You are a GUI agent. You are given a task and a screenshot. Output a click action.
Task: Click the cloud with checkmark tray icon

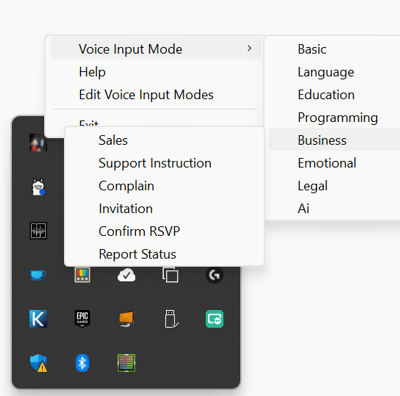126,275
